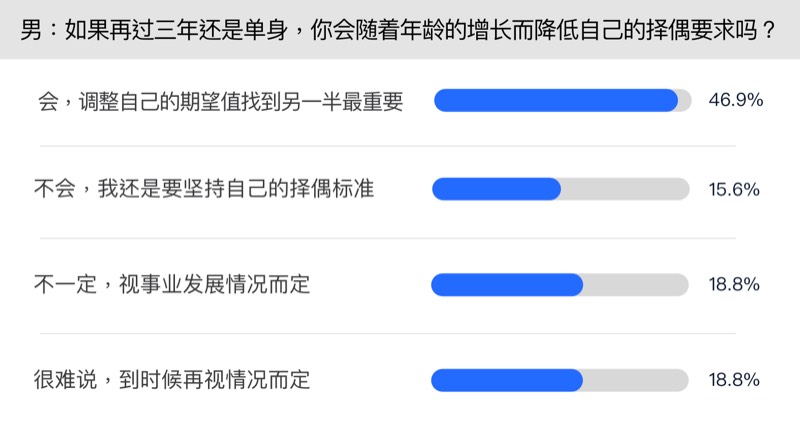Click gray unfilled part of '不一定' bar
The image size is (800, 440).
[636, 285]
